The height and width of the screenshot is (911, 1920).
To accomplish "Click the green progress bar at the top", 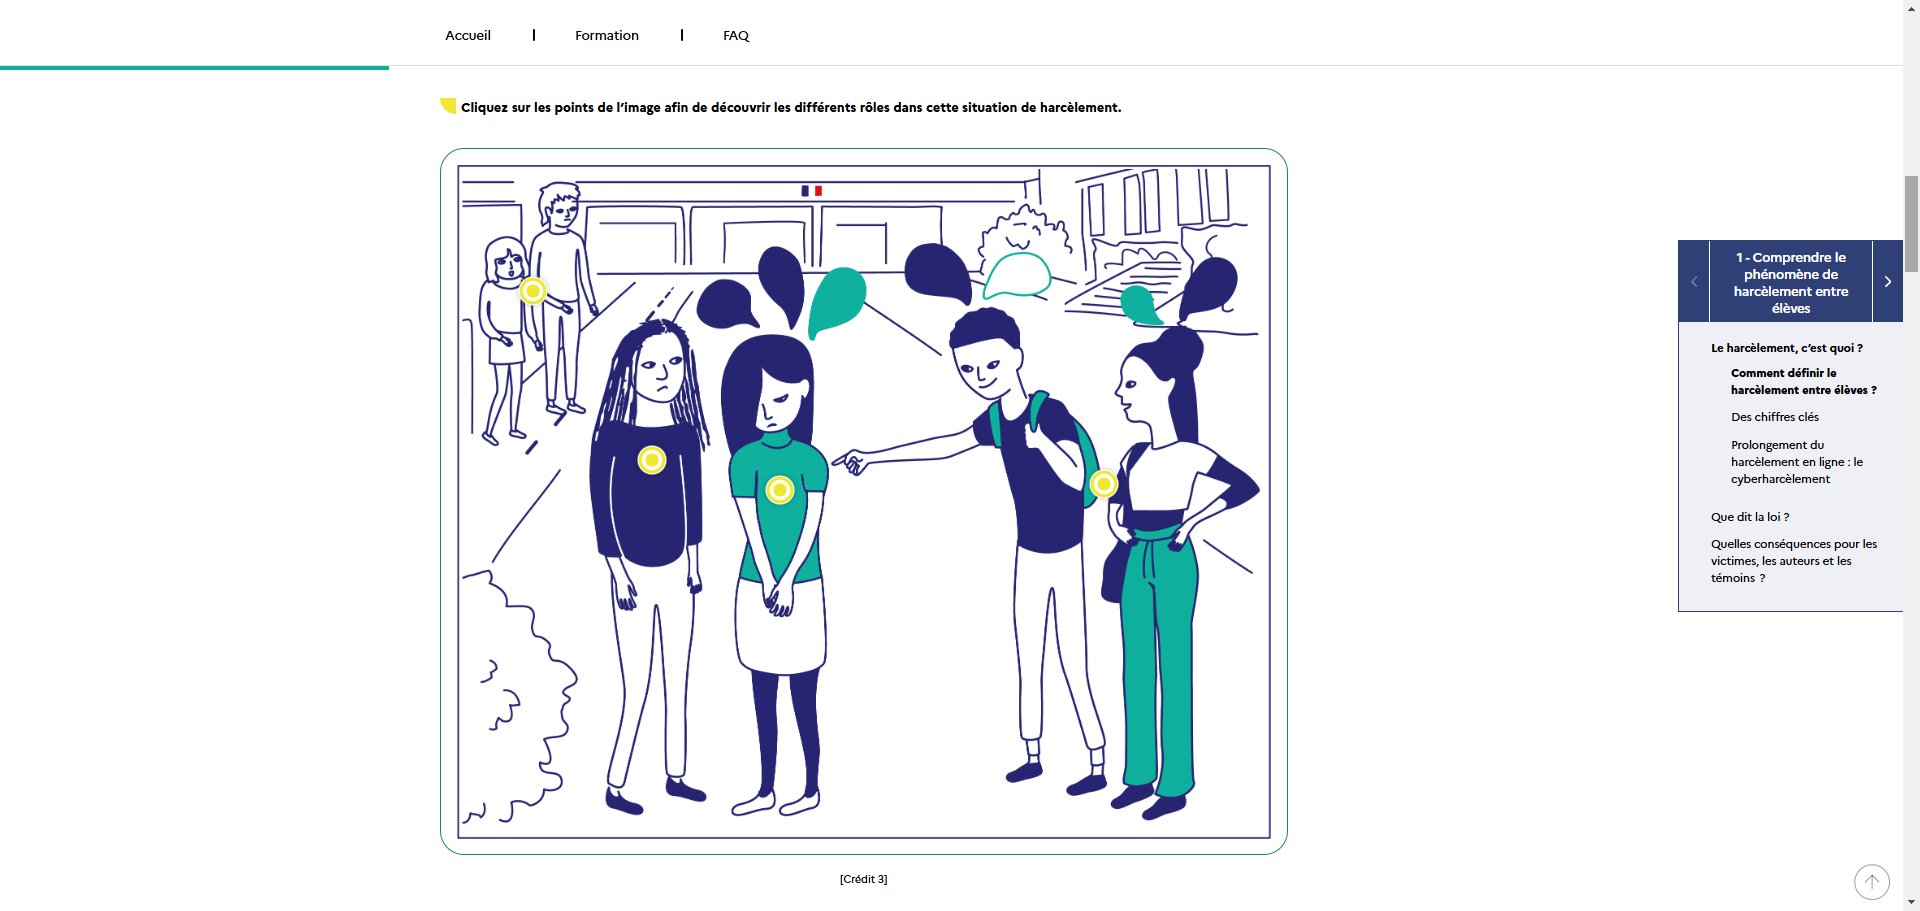I will coord(194,68).
